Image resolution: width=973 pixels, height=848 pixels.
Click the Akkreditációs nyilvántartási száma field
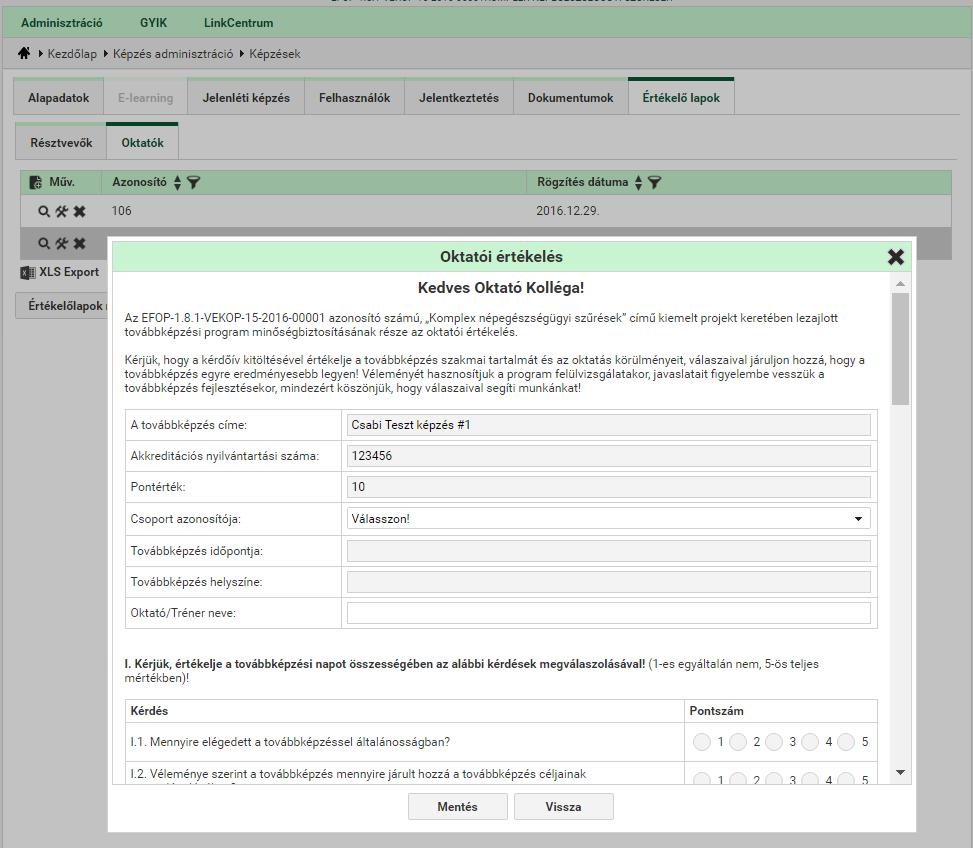coord(608,456)
